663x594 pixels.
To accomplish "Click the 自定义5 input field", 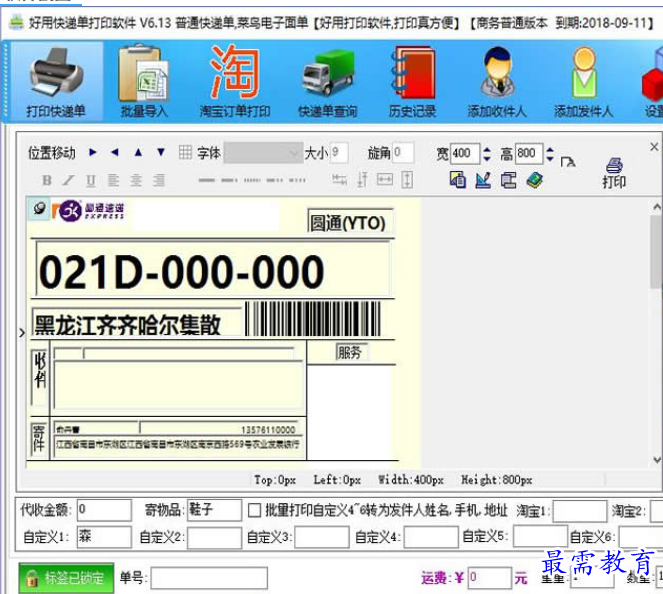I will 540,537.
